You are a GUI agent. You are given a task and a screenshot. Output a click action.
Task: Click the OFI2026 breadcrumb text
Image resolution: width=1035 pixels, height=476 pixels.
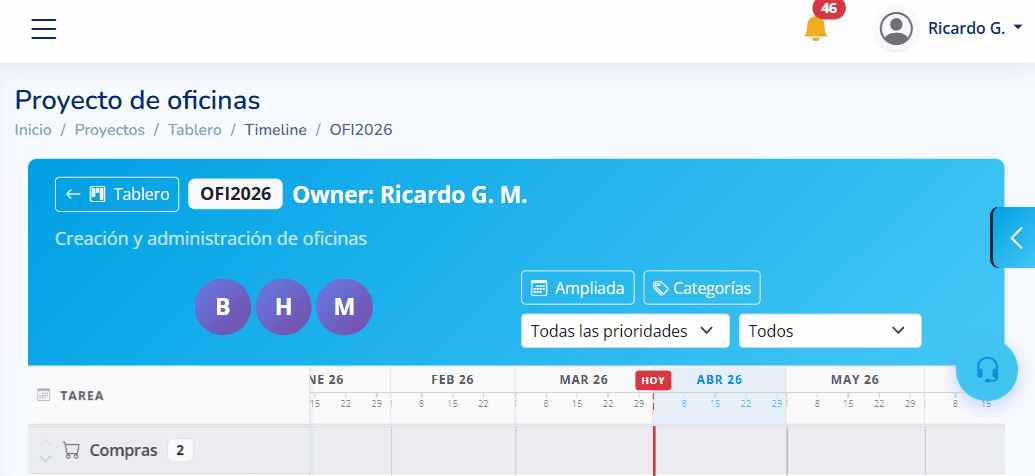361,130
